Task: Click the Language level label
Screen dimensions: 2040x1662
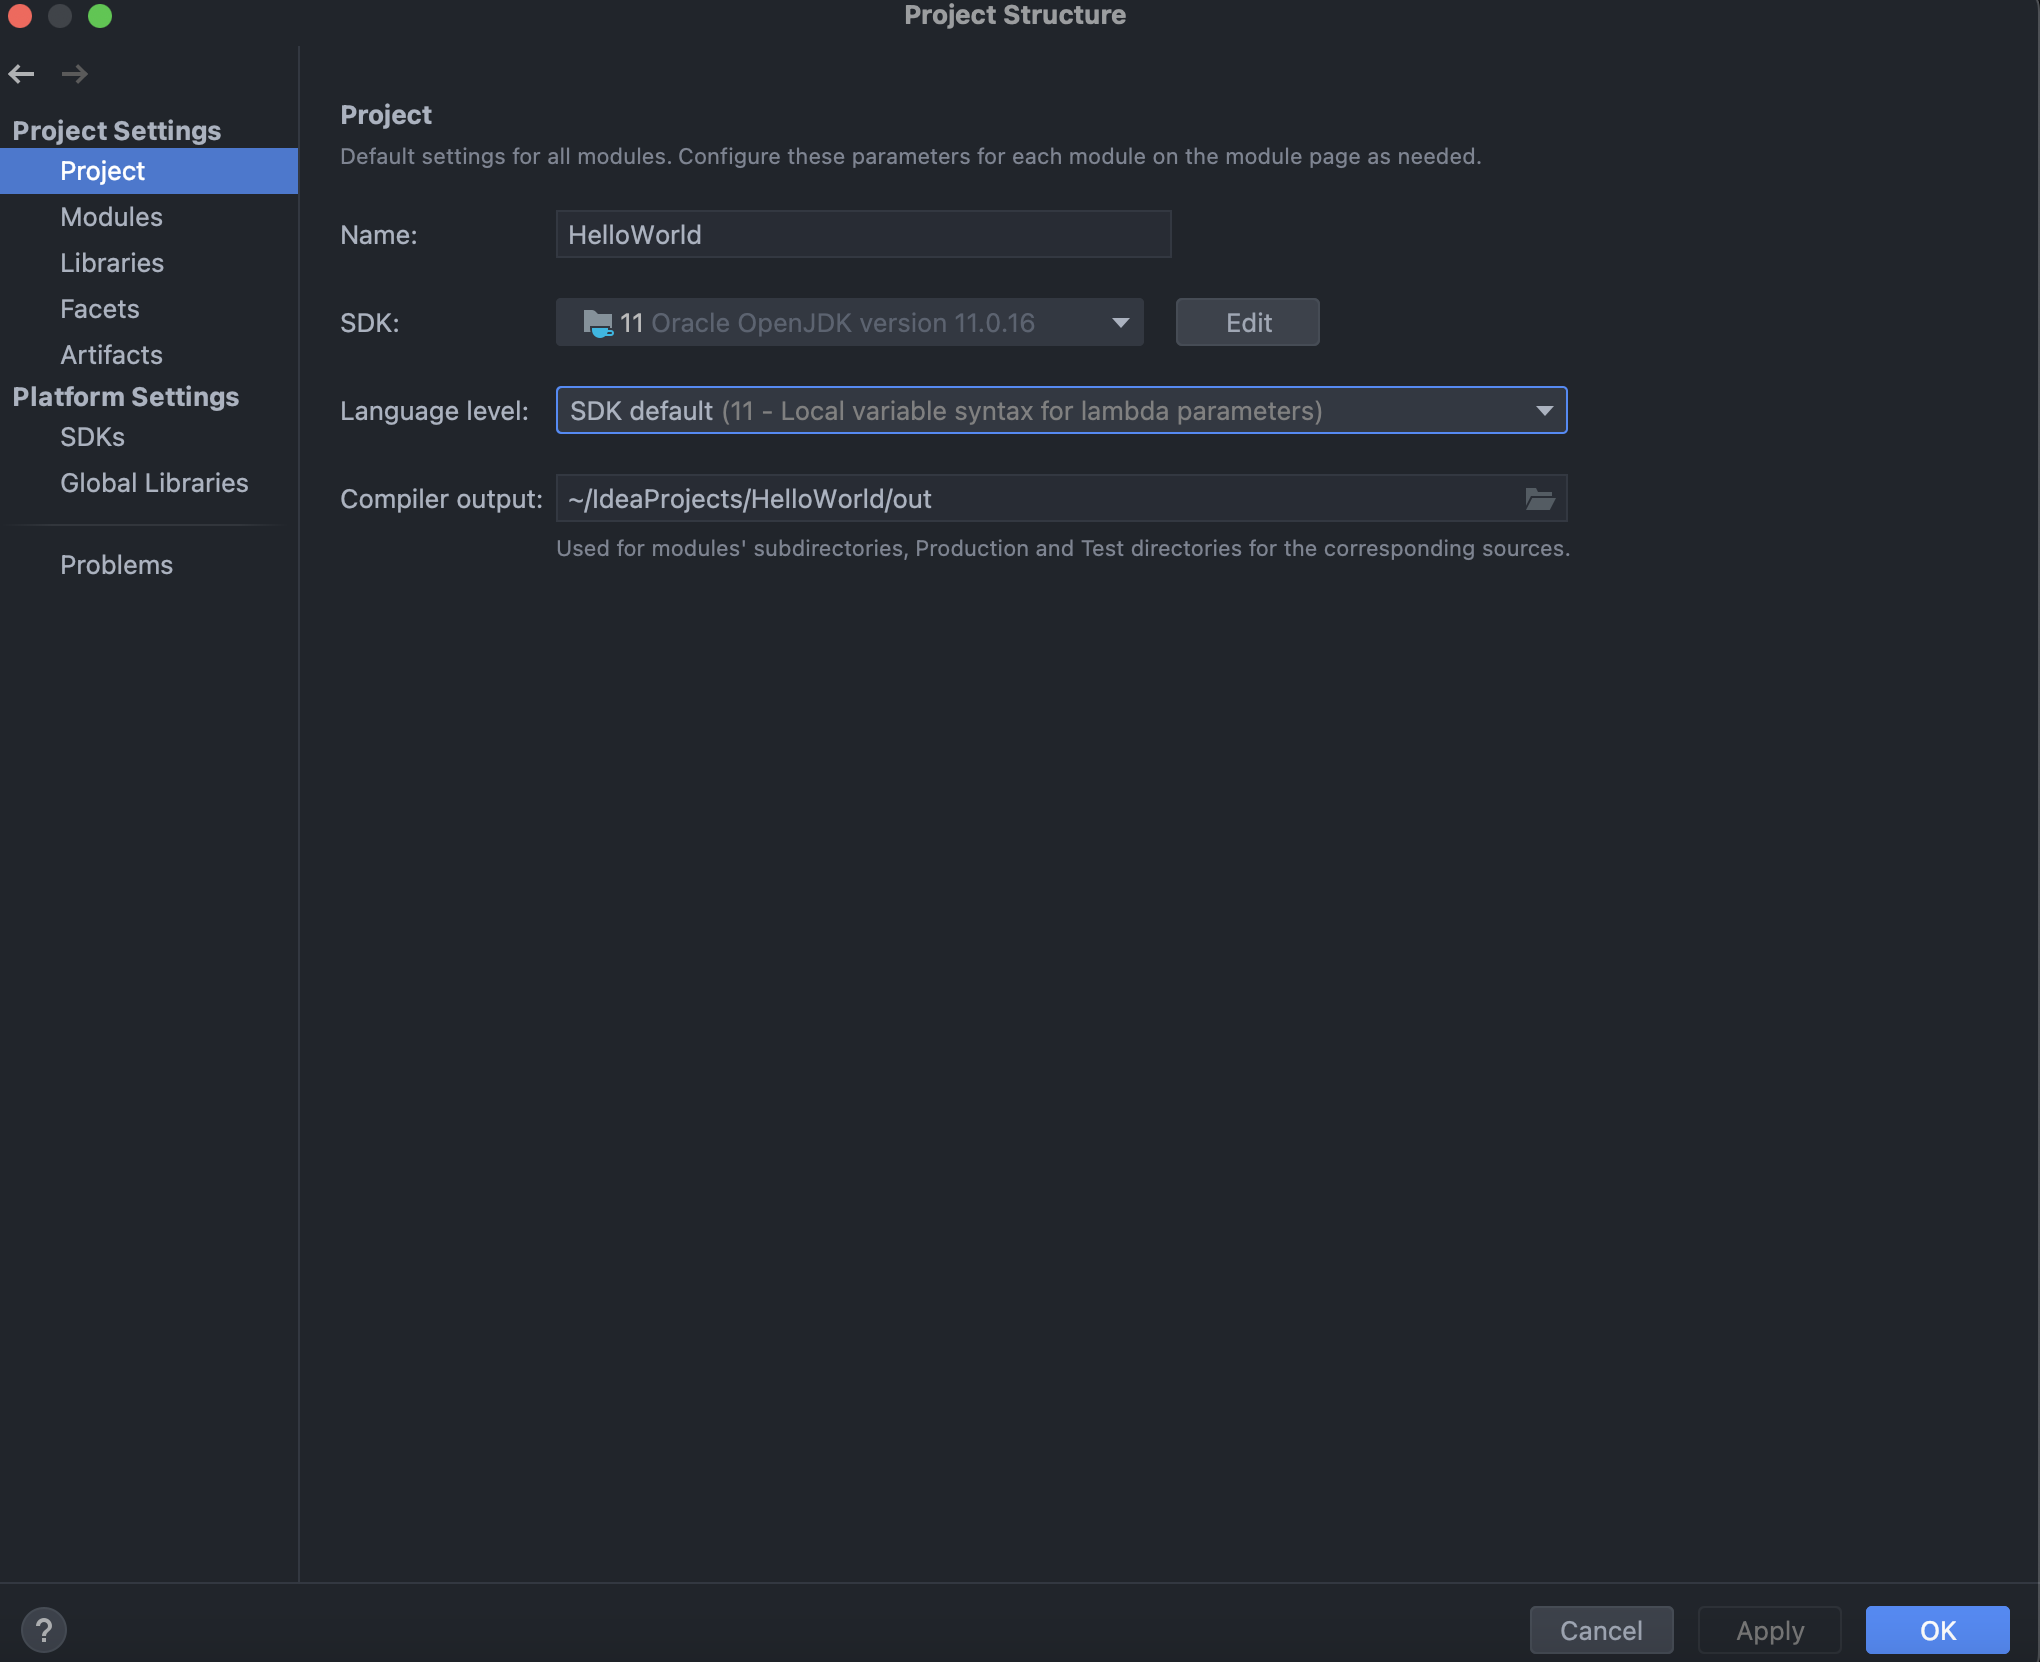Action: pyautogui.click(x=434, y=411)
